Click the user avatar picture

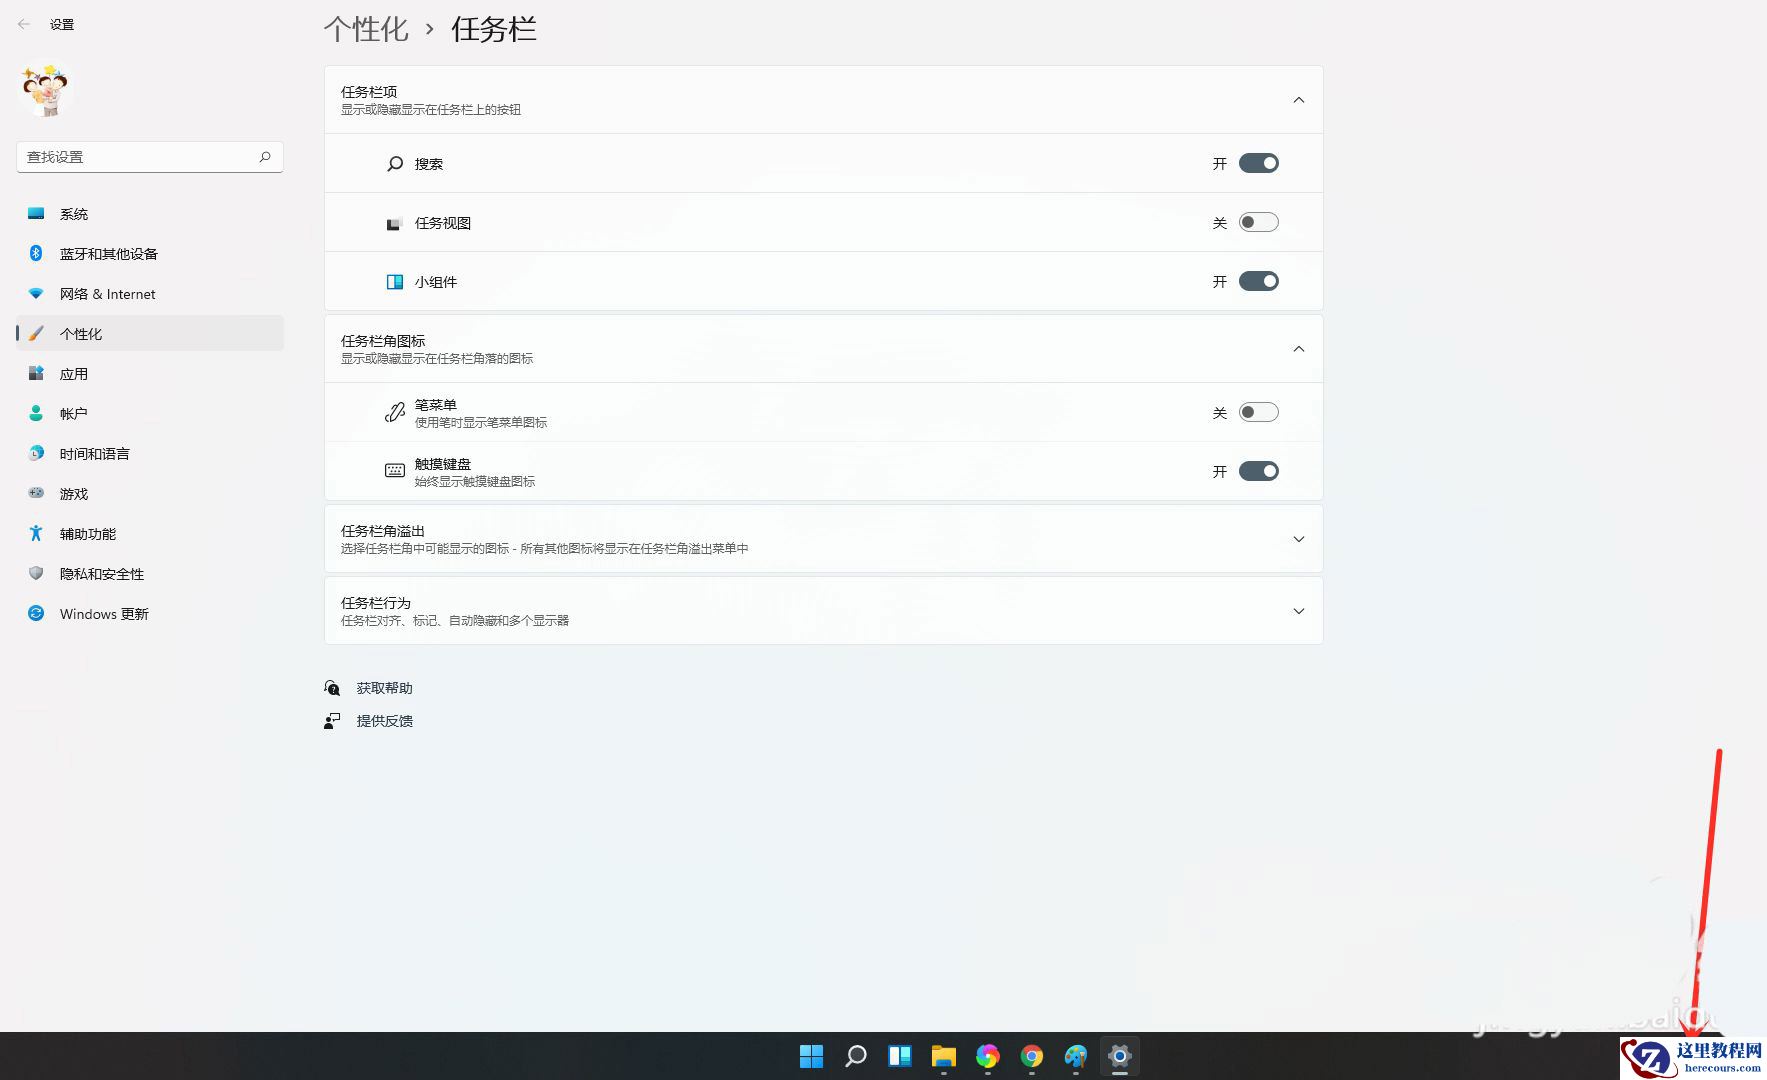[x=43, y=90]
